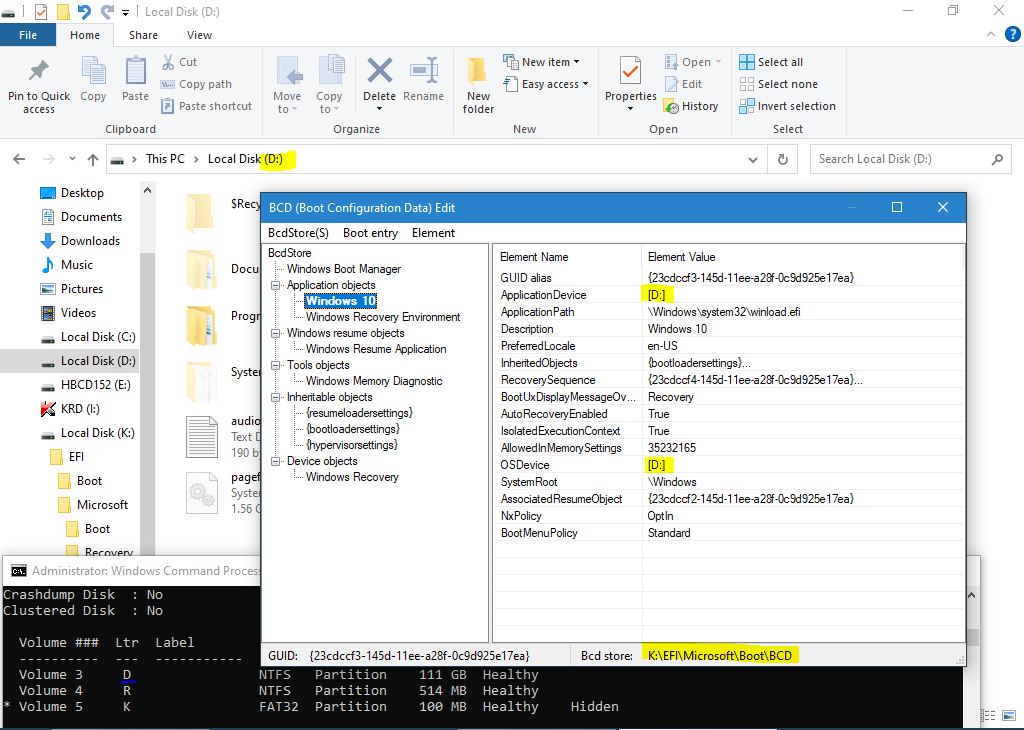Image resolution: width=1024 pixels, height=730 pixels.
Task: Click the Cut scissors icon
Action: (169, 62)
